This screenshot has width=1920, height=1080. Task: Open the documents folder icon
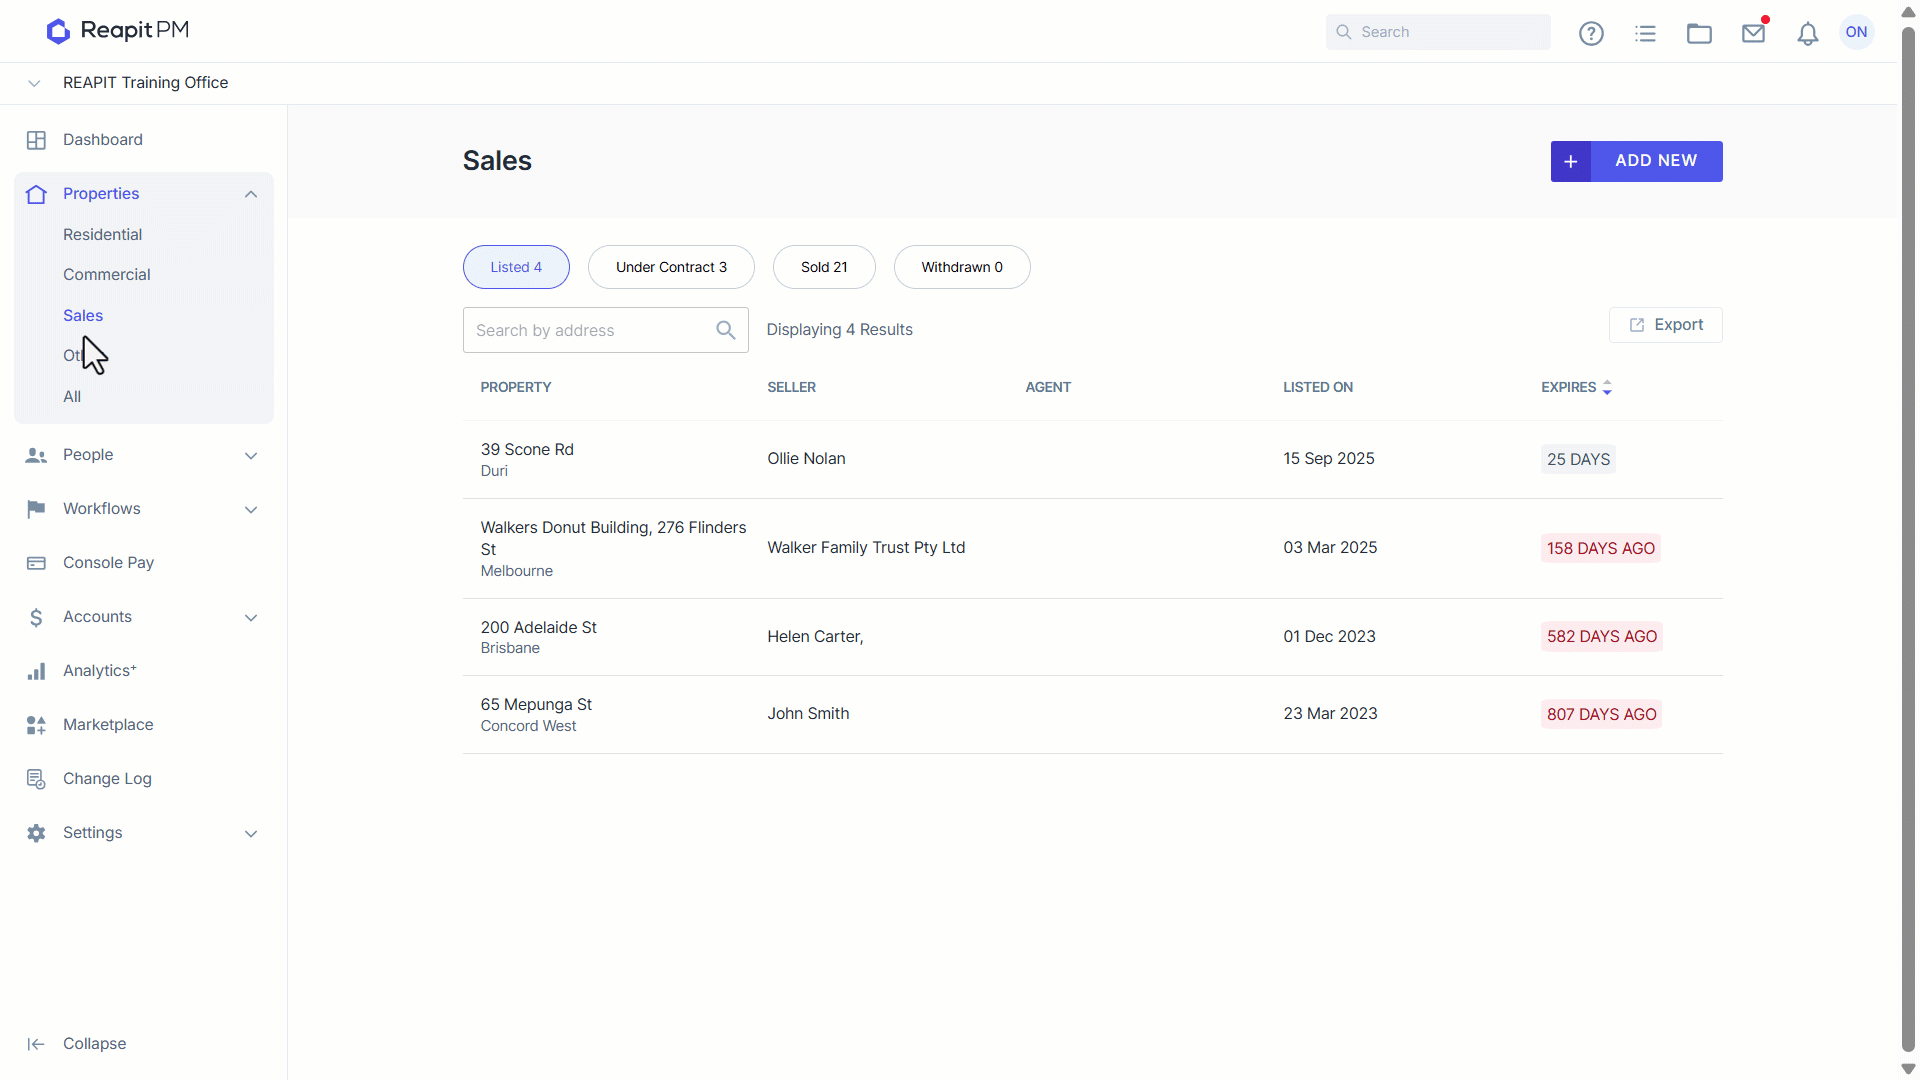[x=1699, y=33]
